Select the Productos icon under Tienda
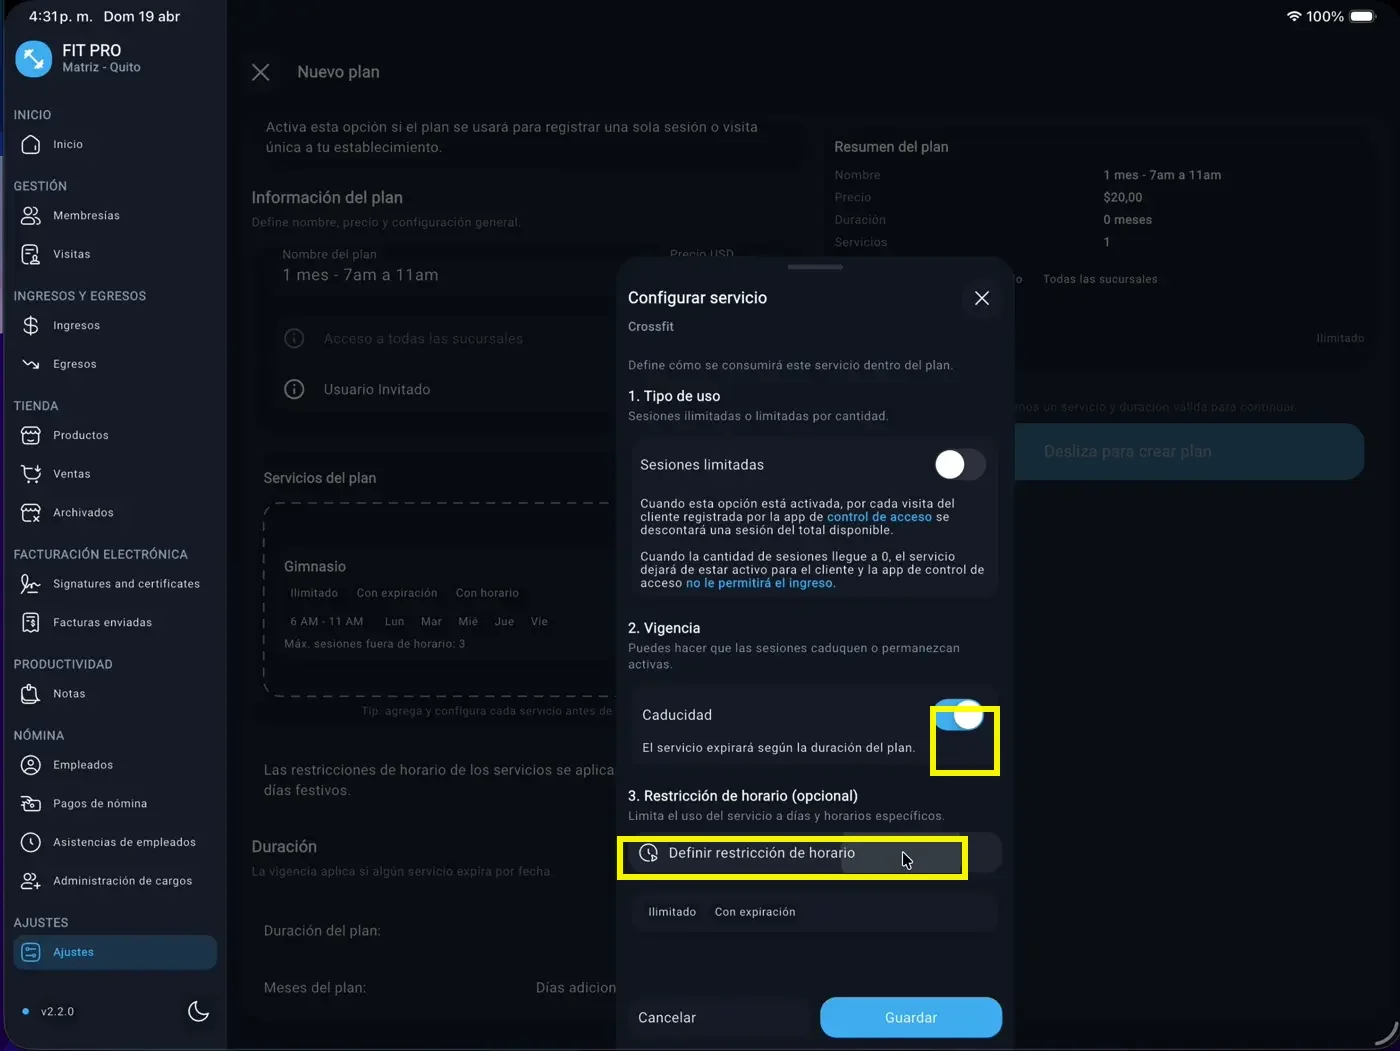 click(x=30, y=435)
